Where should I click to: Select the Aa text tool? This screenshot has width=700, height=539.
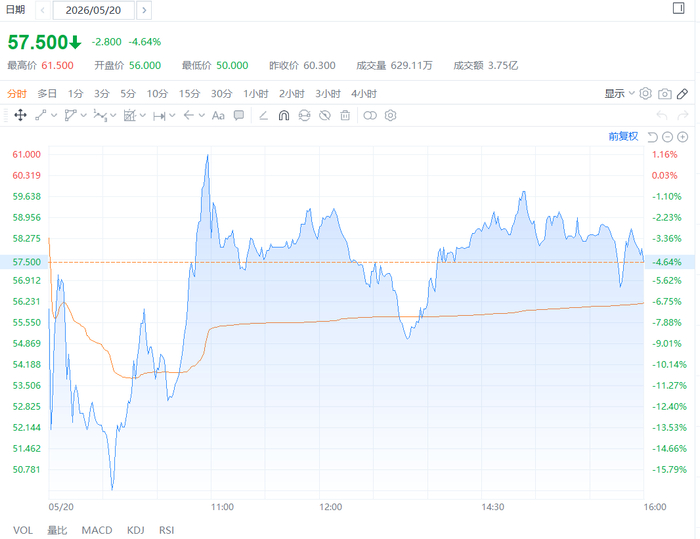pos(218,116)
